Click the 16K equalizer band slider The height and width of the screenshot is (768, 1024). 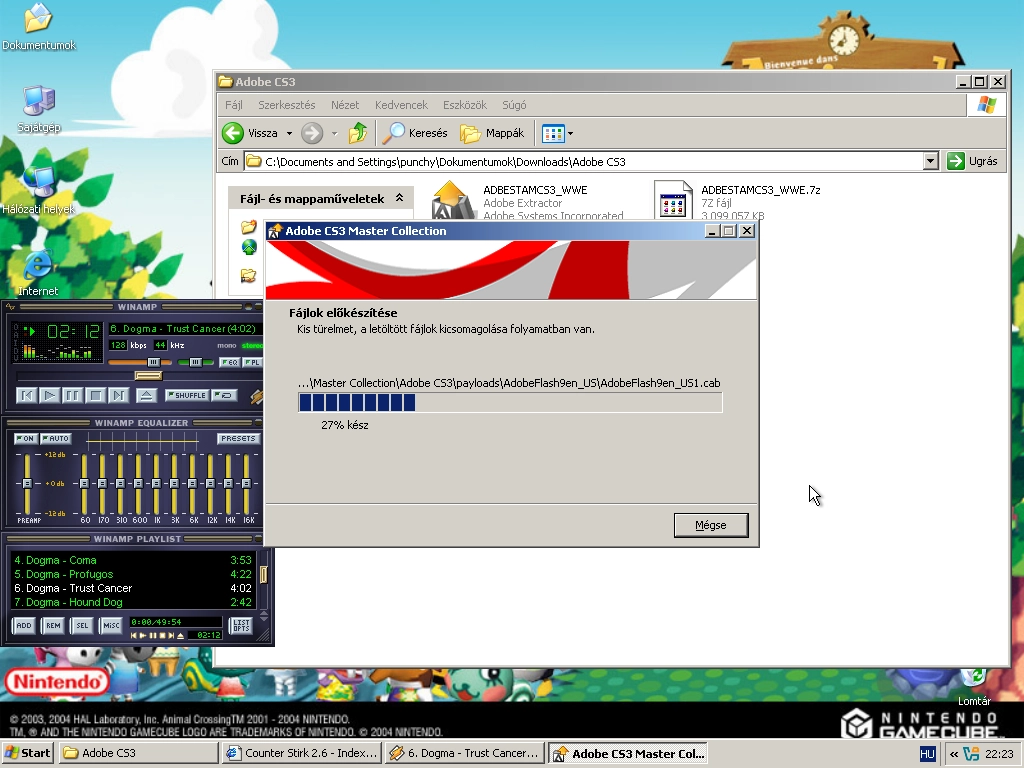[246, 483]
